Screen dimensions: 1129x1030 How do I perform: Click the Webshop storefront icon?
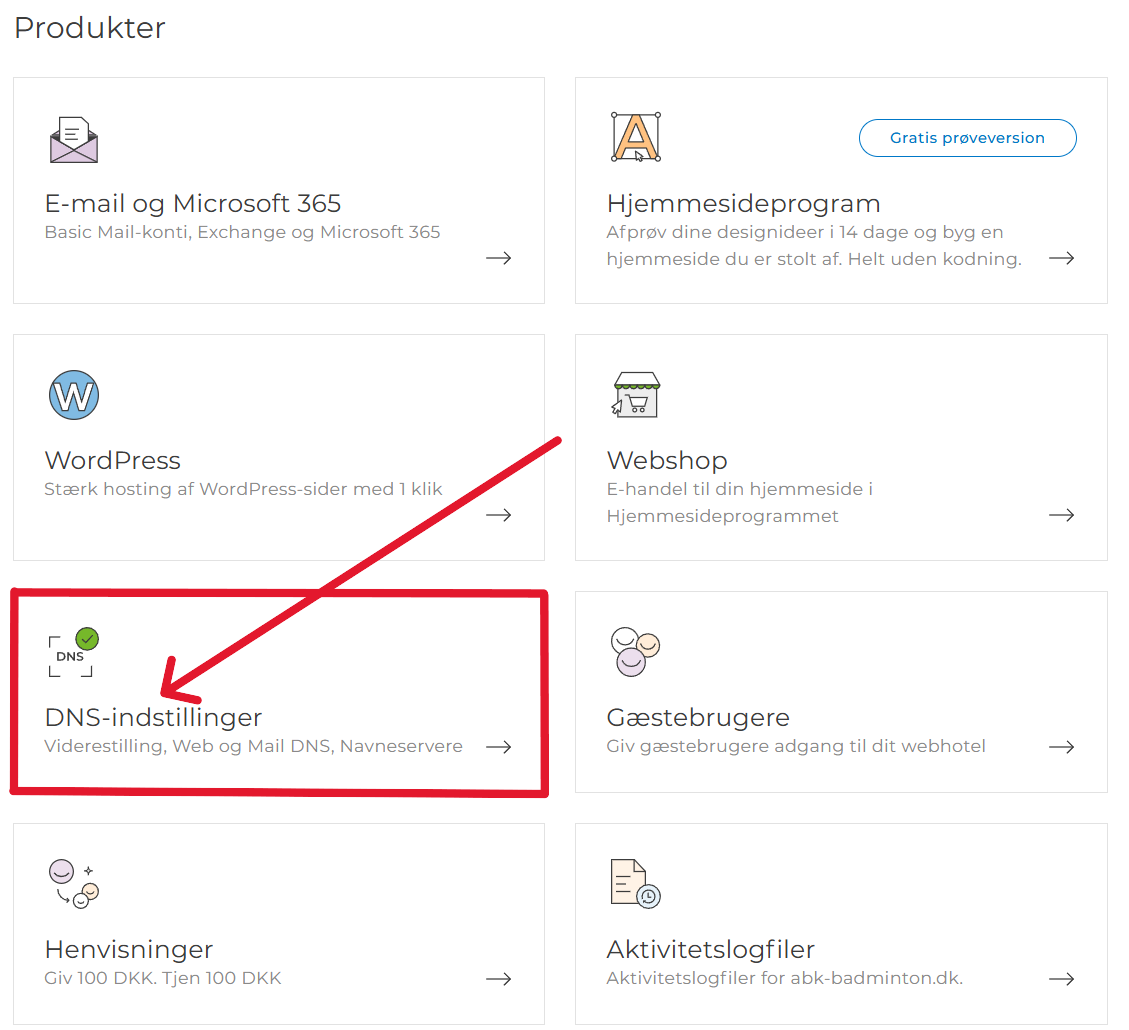(x=636, y=394)
